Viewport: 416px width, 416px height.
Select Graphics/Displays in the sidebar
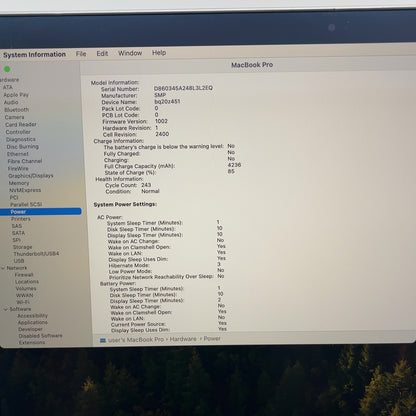[x=31, y=176]
